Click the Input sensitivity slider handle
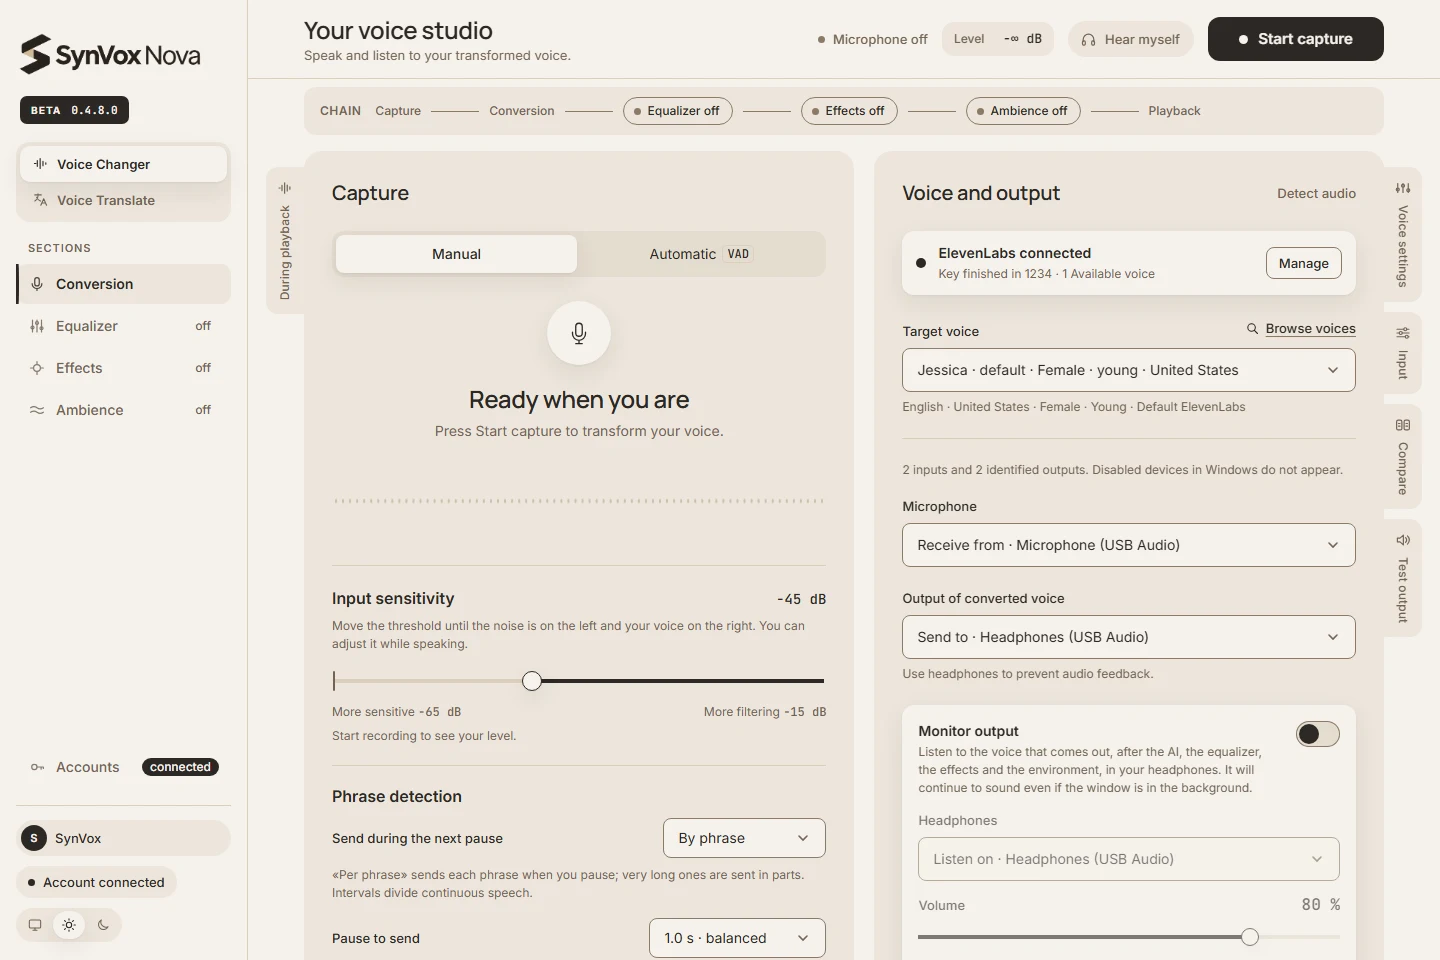Image resolution: width=1440 pixels, height=960 pixels. 532,681
